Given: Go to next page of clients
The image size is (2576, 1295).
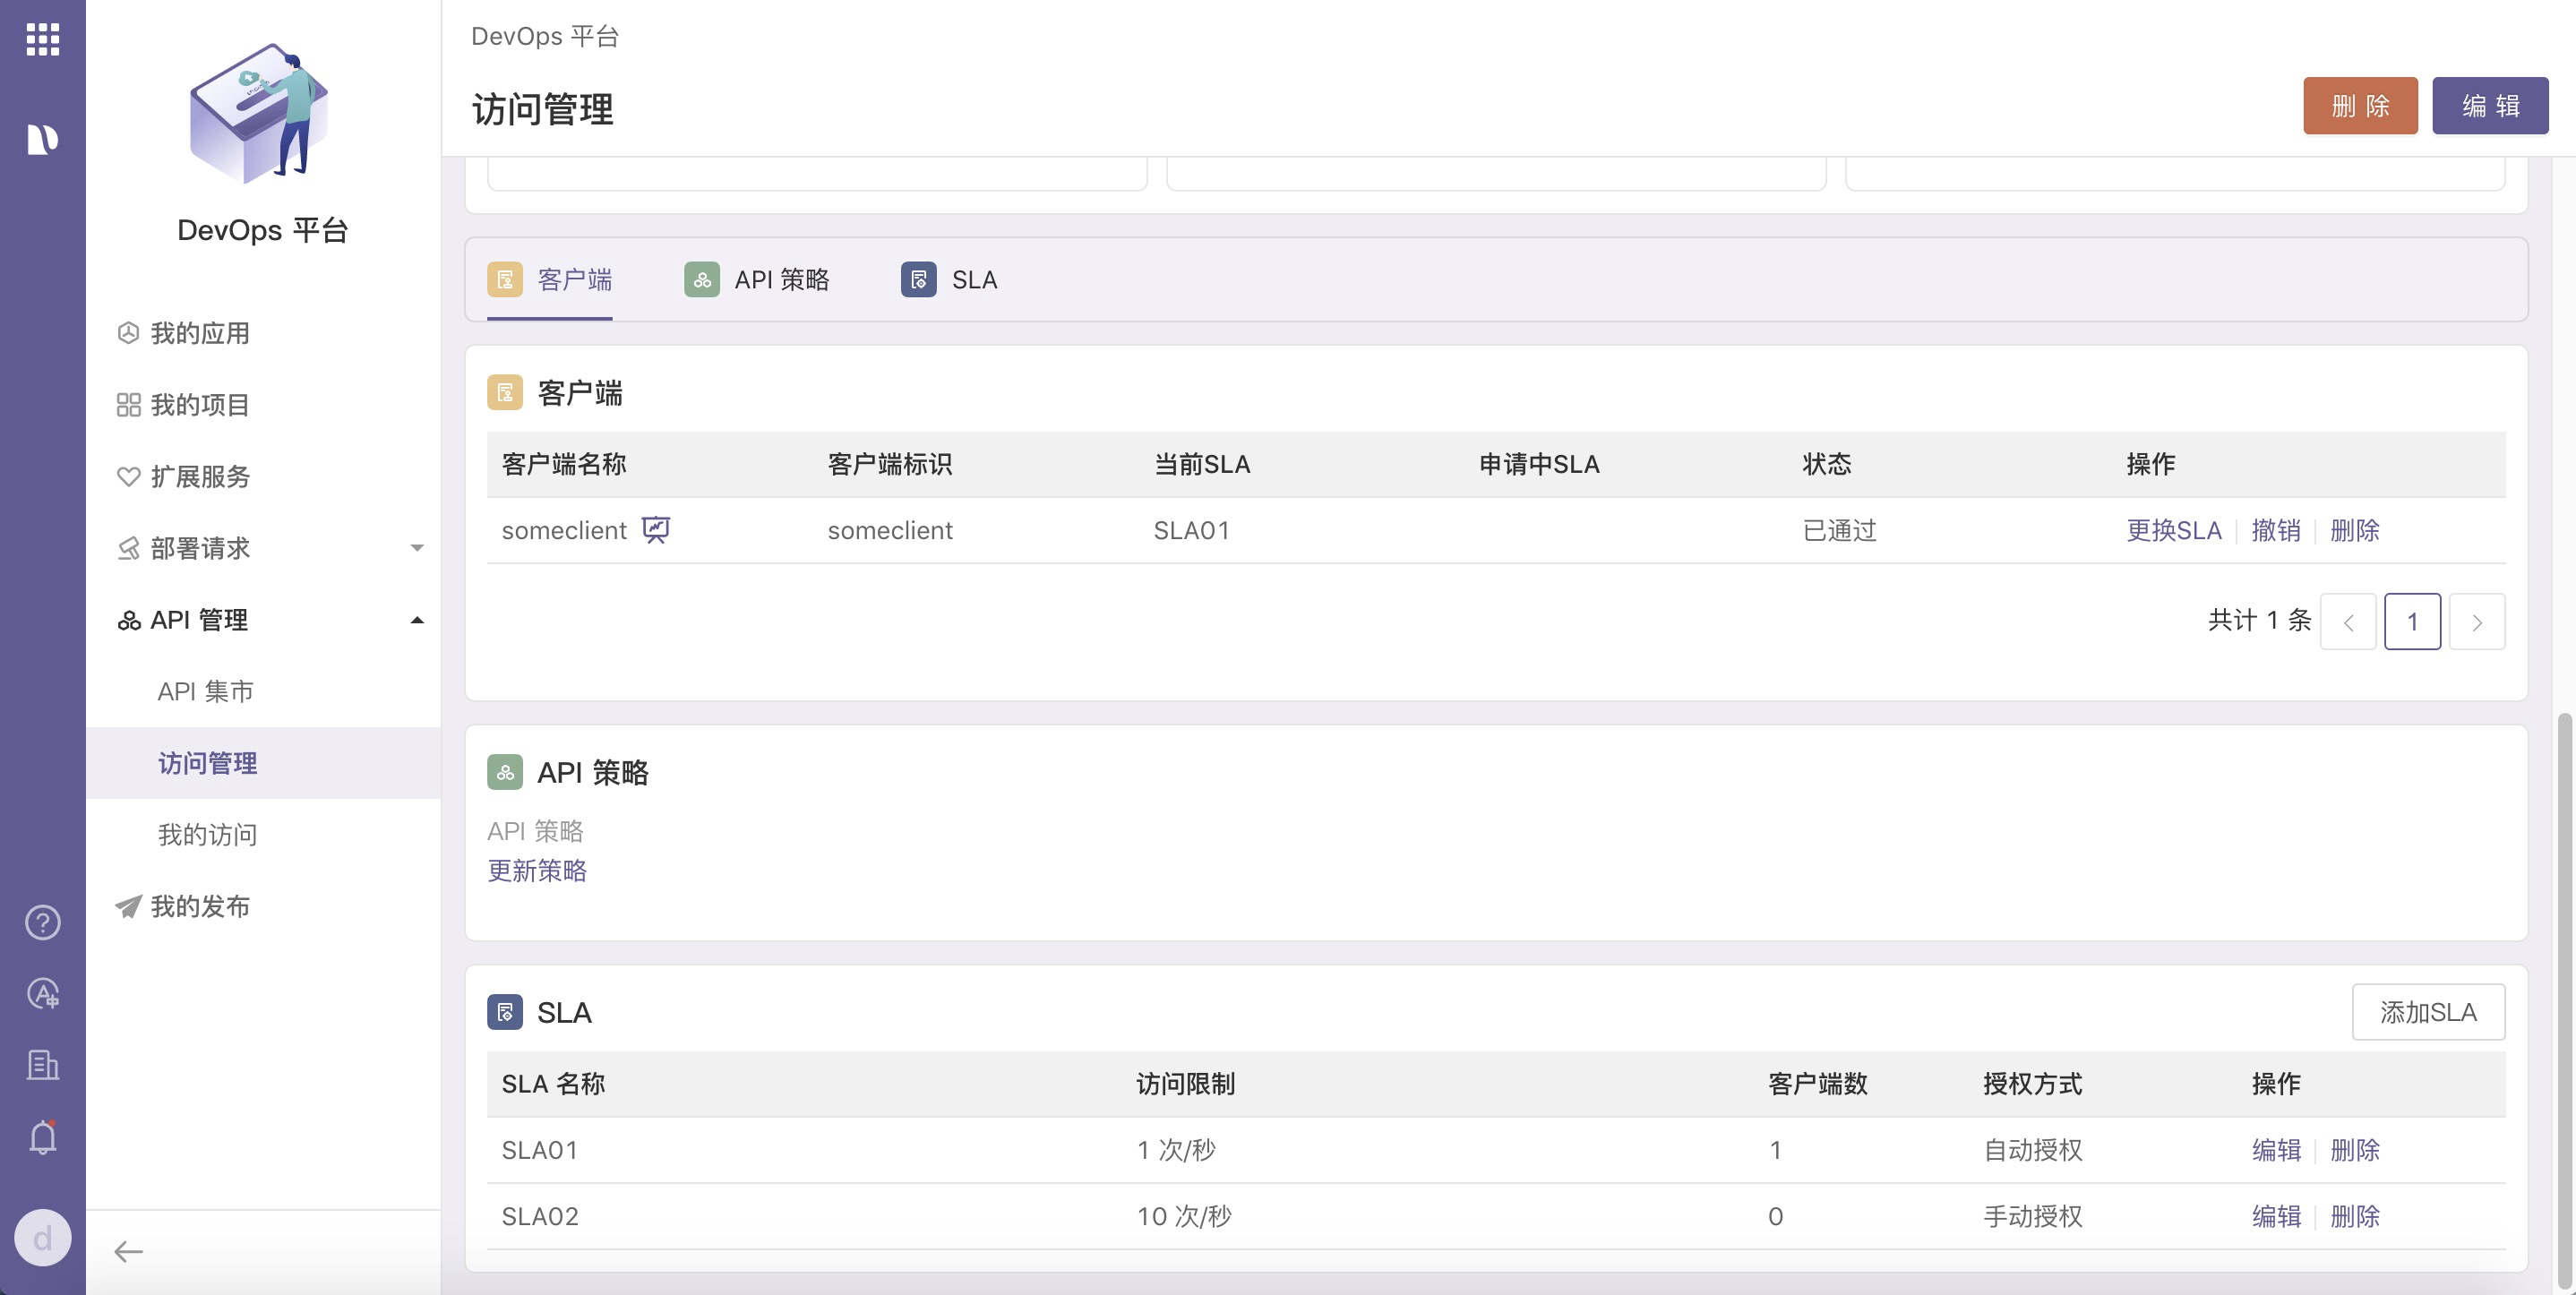Looking at the screenshot, I should coord(2476,622).
